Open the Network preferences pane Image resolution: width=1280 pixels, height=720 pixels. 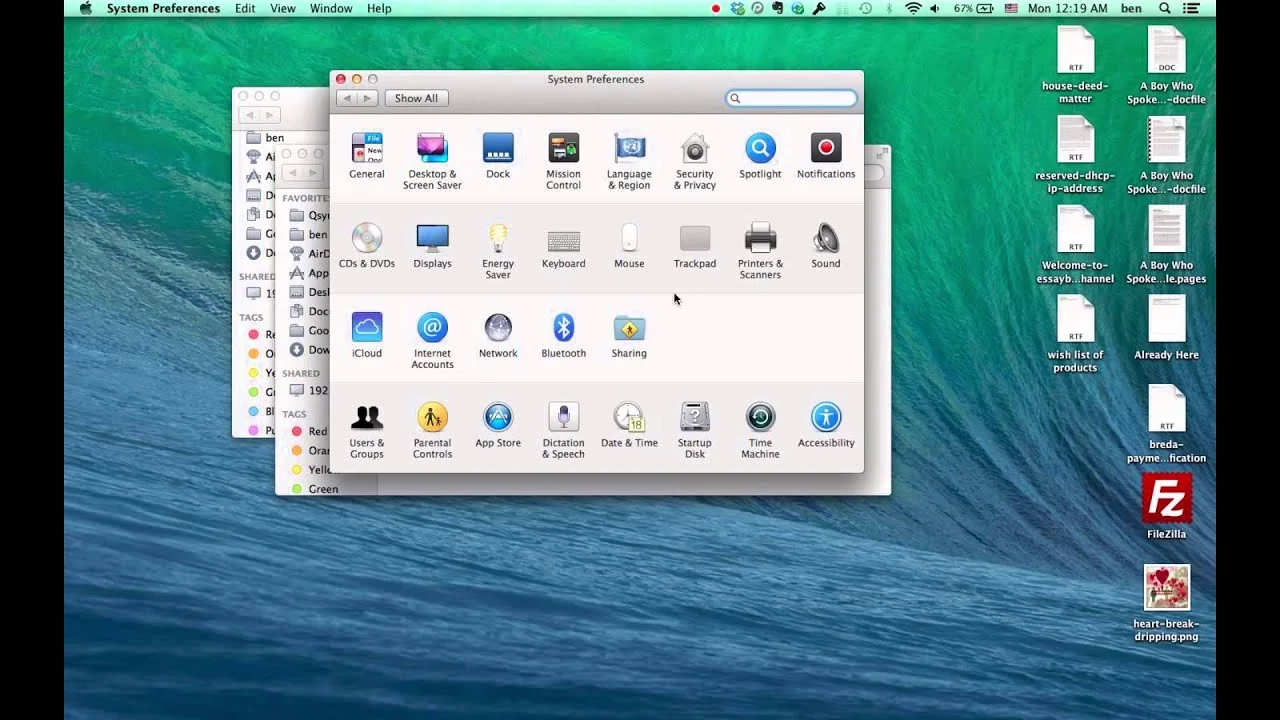tap(498, 335)
